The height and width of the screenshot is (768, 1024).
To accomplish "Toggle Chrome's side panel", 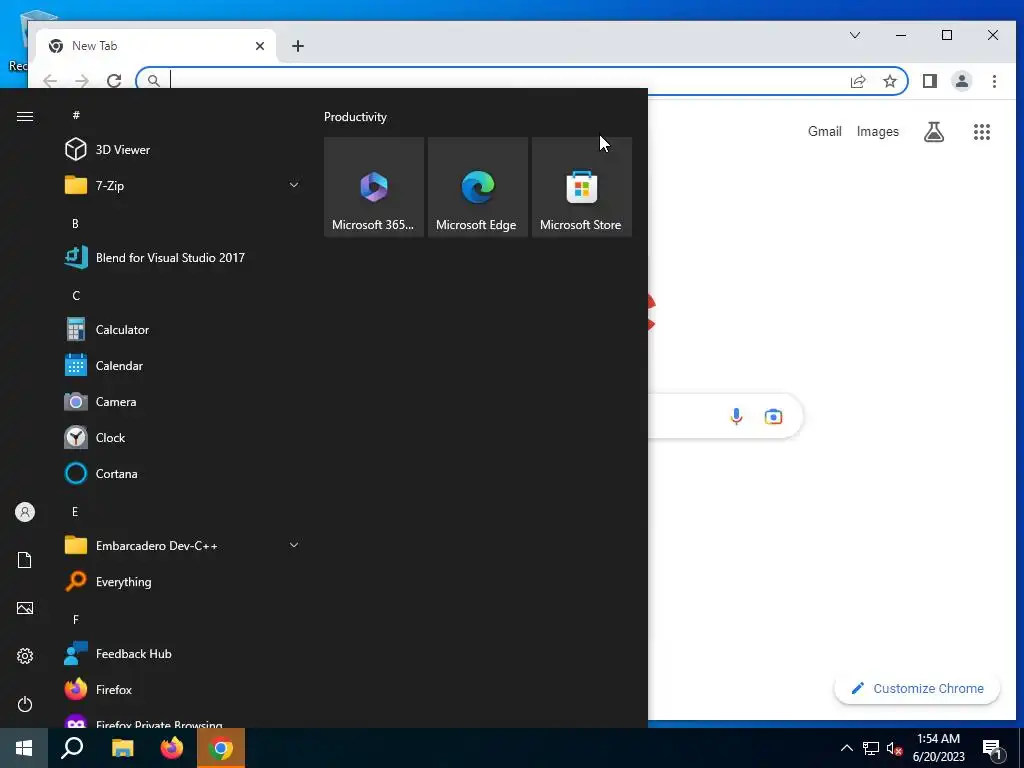I will point(930,81).
